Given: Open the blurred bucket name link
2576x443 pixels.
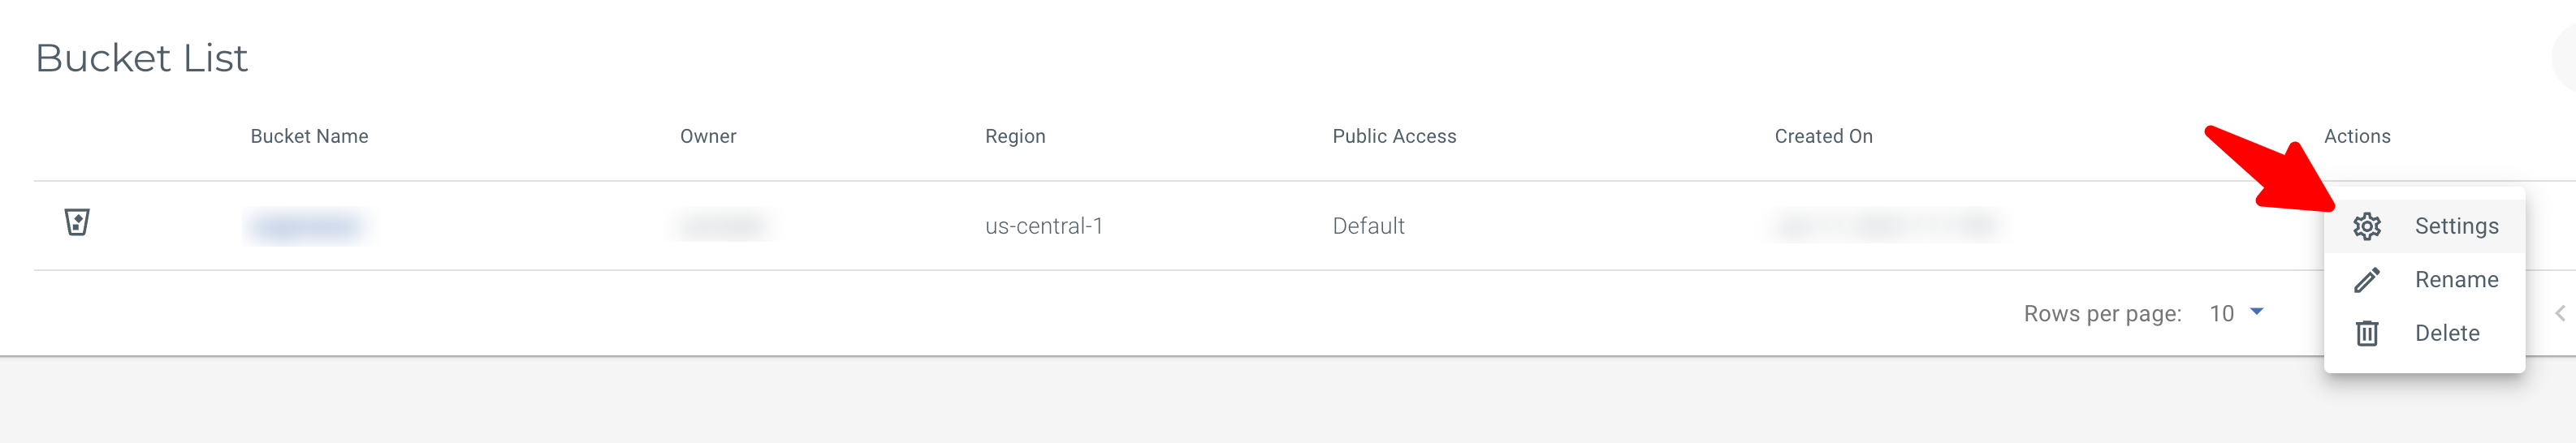Looking at the screenshot, I should point(305,227).
